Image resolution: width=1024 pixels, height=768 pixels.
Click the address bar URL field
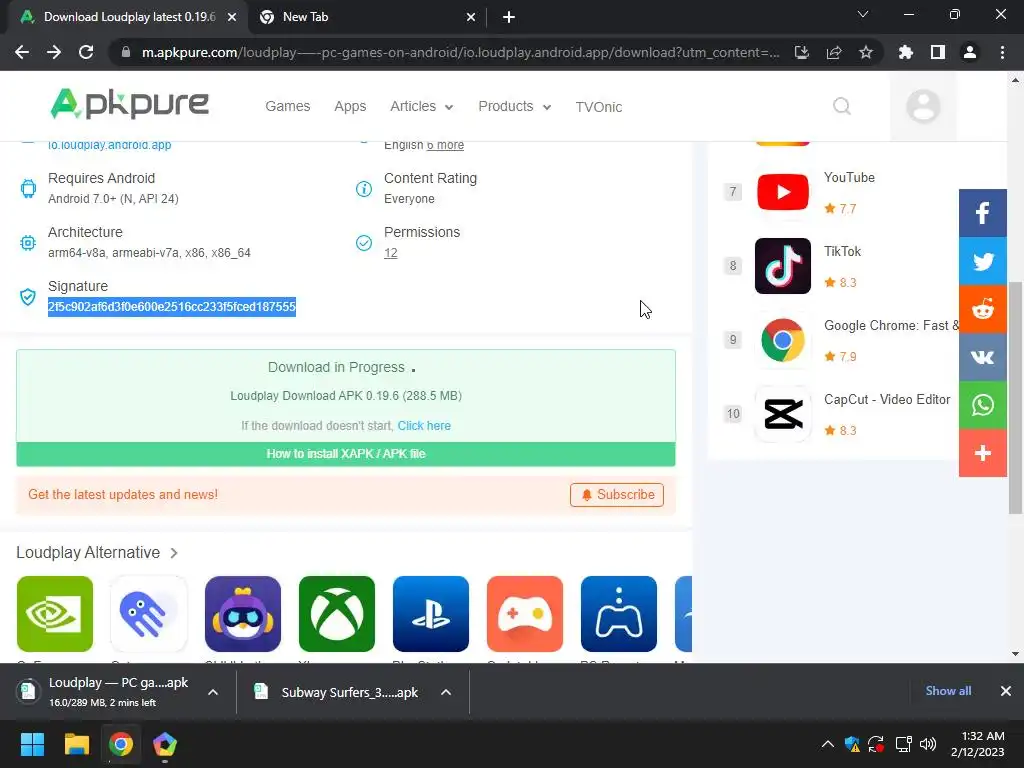tap(460, 52)
